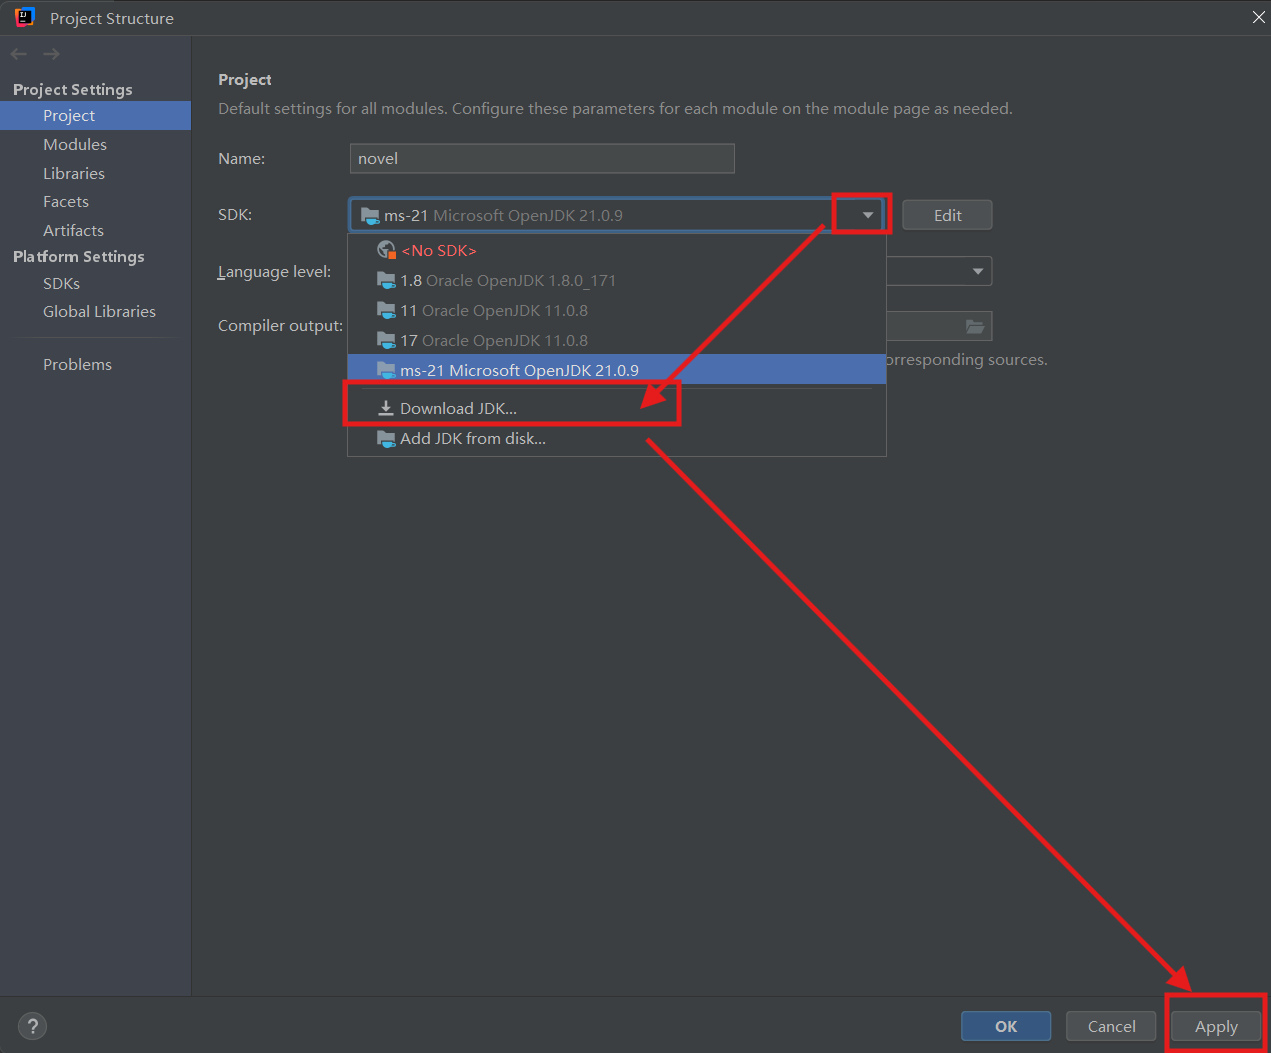Click the Apply button
This screenshot has height=1053, width=1271.
(x=1216, y=1026)
